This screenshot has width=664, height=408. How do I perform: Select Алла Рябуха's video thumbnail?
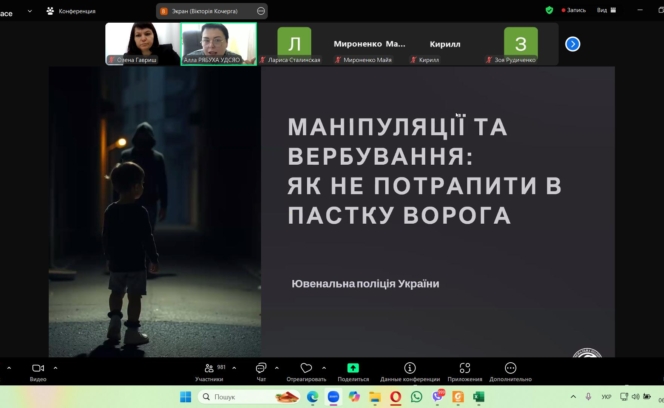click(218, 43)
